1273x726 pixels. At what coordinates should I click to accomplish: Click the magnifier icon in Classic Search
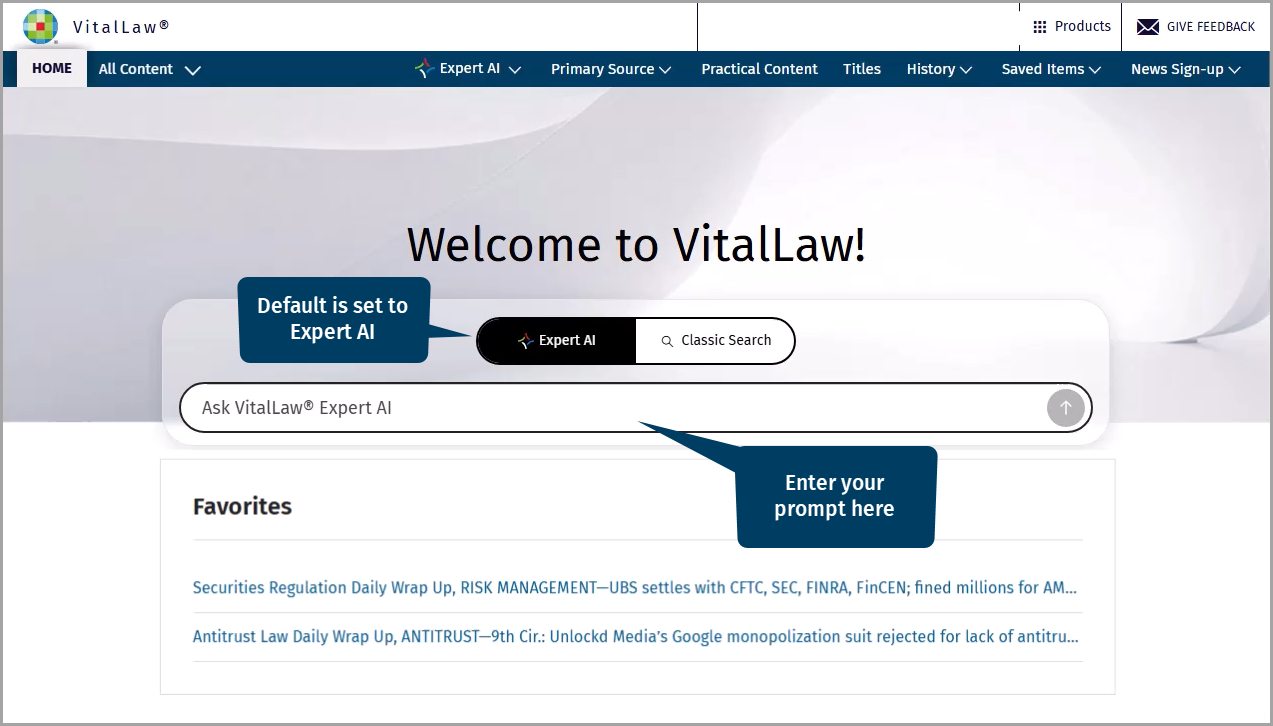(x=667, y=341)
